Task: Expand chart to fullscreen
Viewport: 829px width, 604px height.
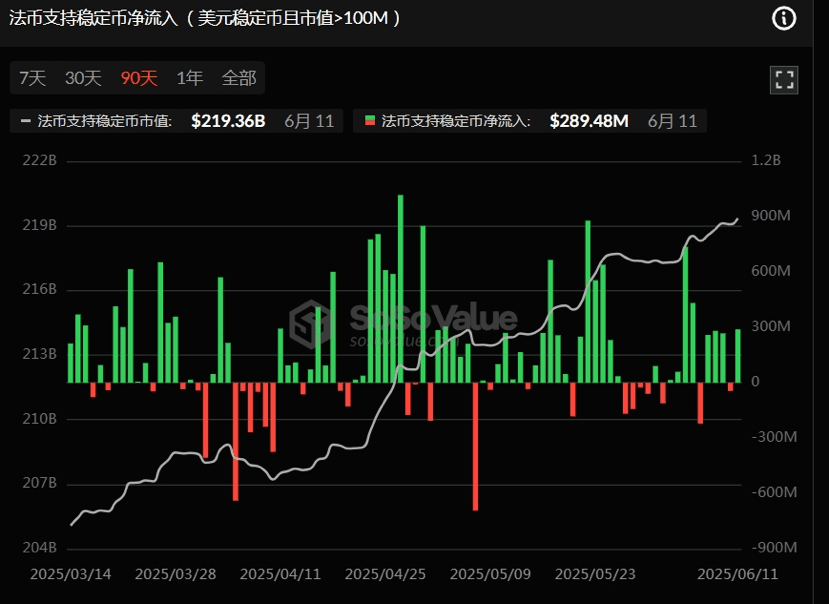Action: 784,80
